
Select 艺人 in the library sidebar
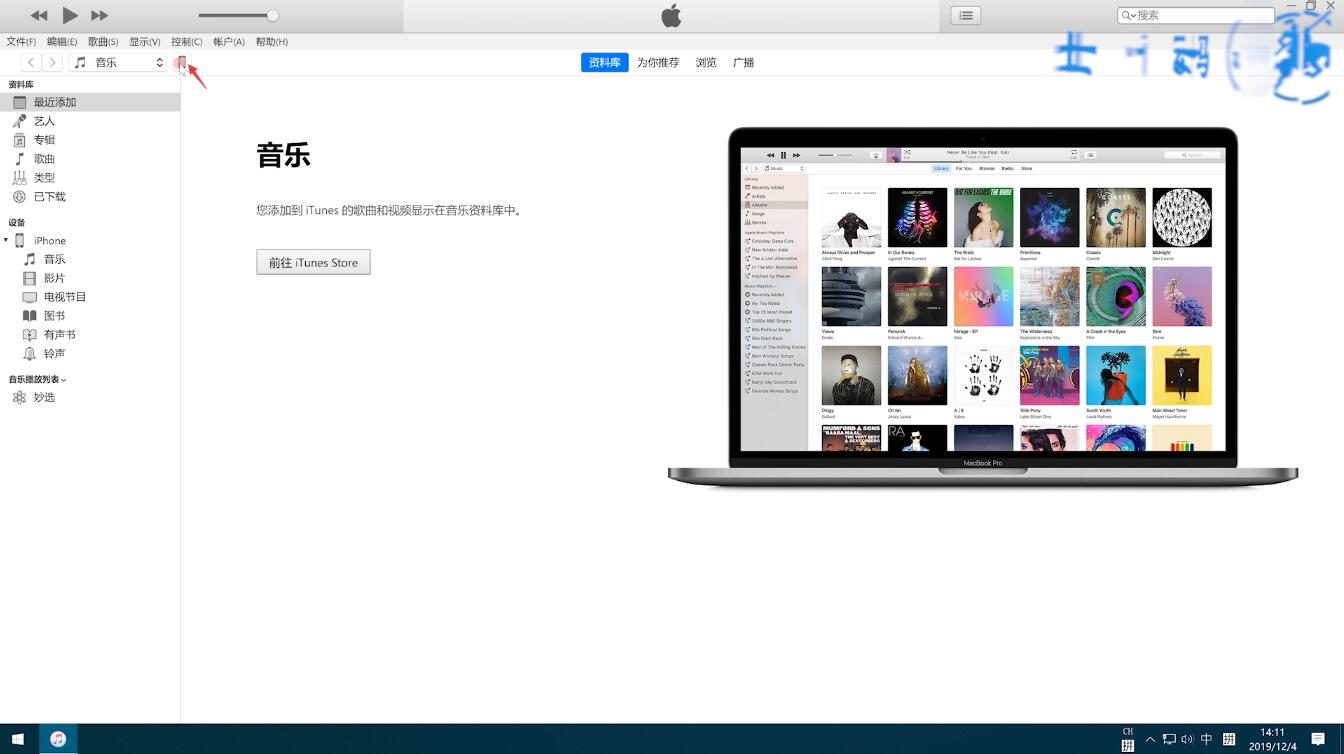click(x=90, y=121)
